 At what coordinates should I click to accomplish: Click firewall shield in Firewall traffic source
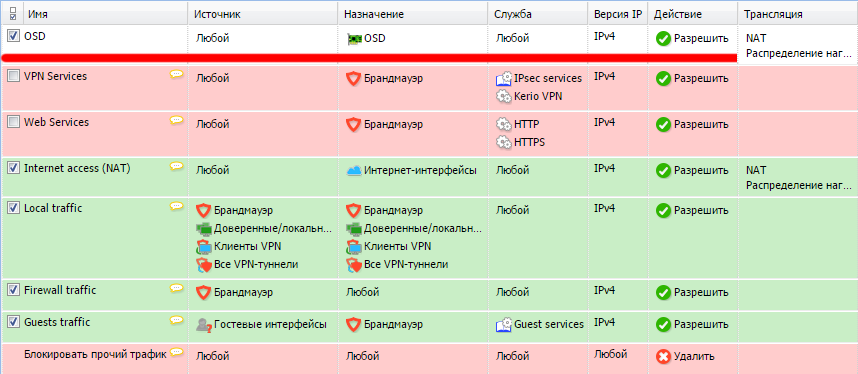204,292
